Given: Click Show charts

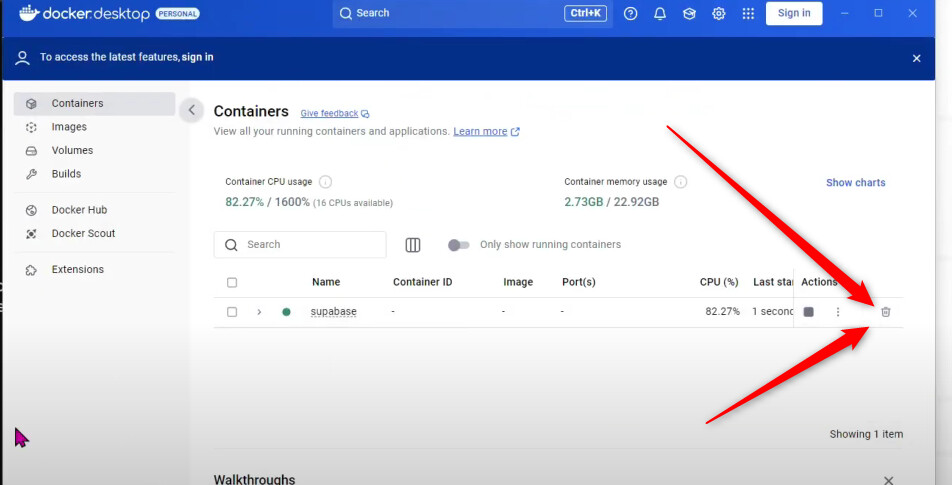Looking at the screenshot, I should click(x=855, y=183).
